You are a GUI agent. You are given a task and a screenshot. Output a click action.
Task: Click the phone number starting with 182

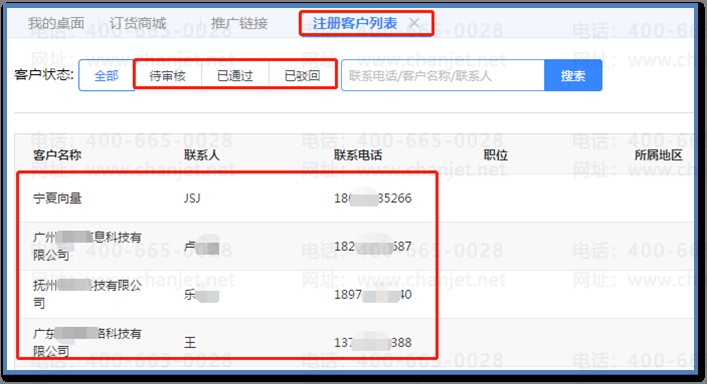click(x=373, y=246)
